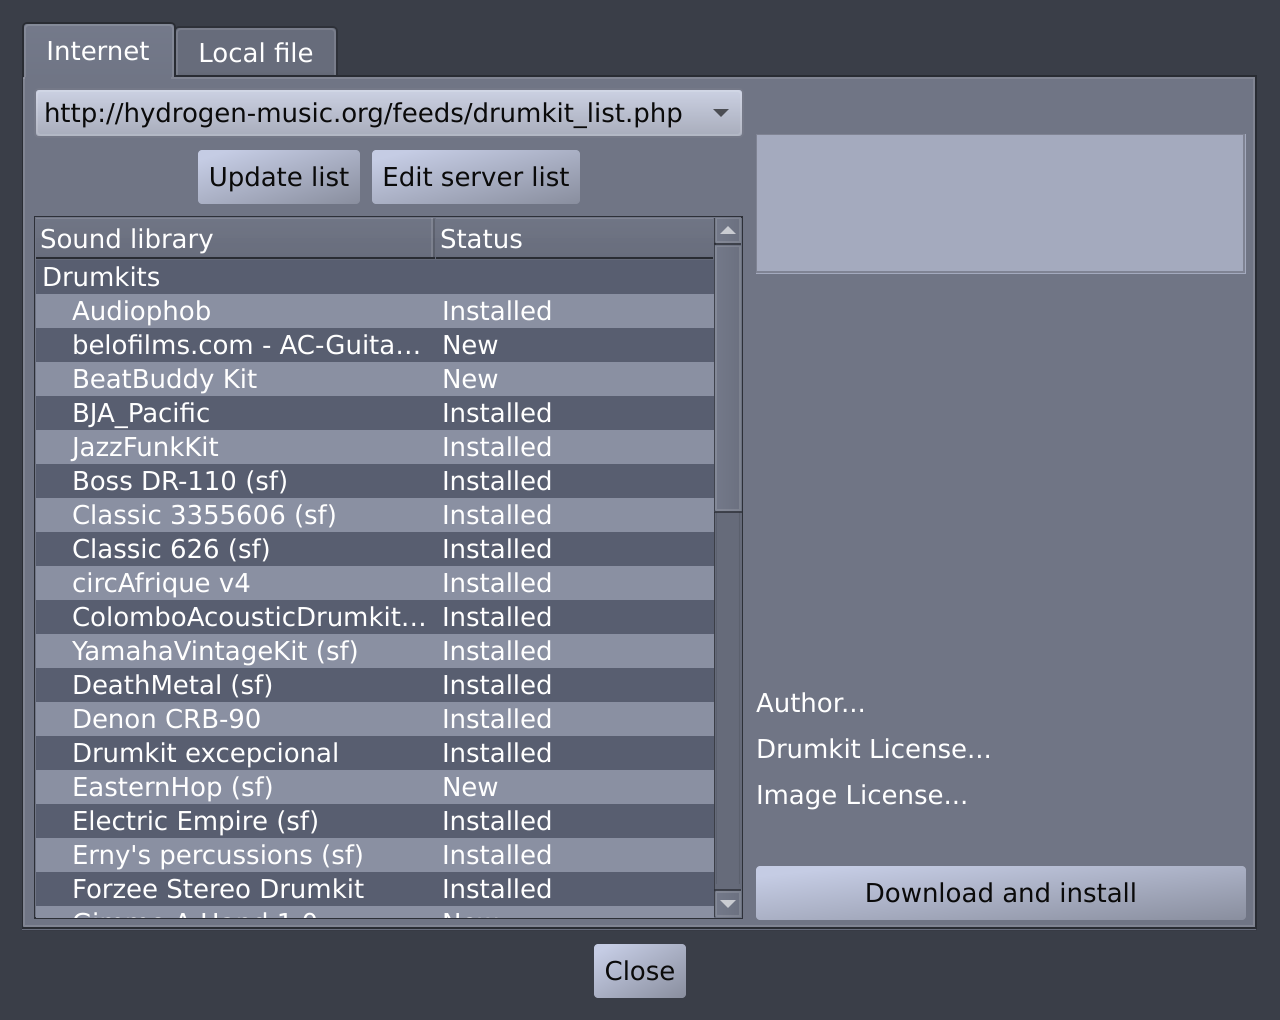Collapse the Drumkits category row

(x=101, y=277)
